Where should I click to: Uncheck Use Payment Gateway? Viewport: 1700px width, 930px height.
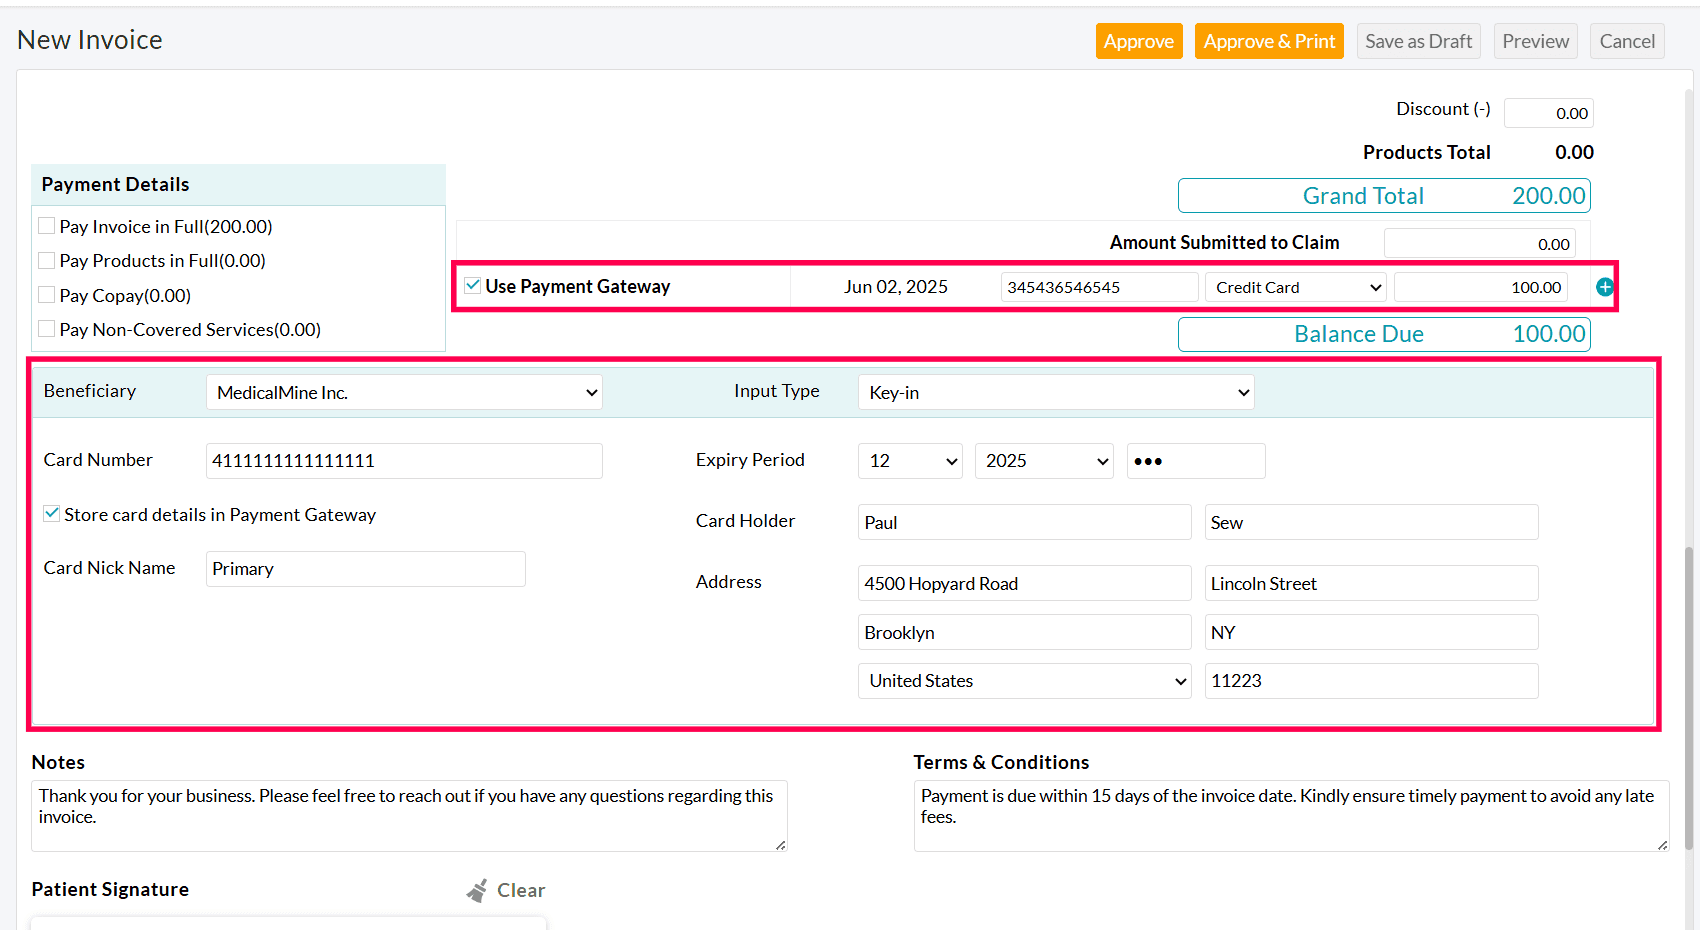click(x=471, y=285)
